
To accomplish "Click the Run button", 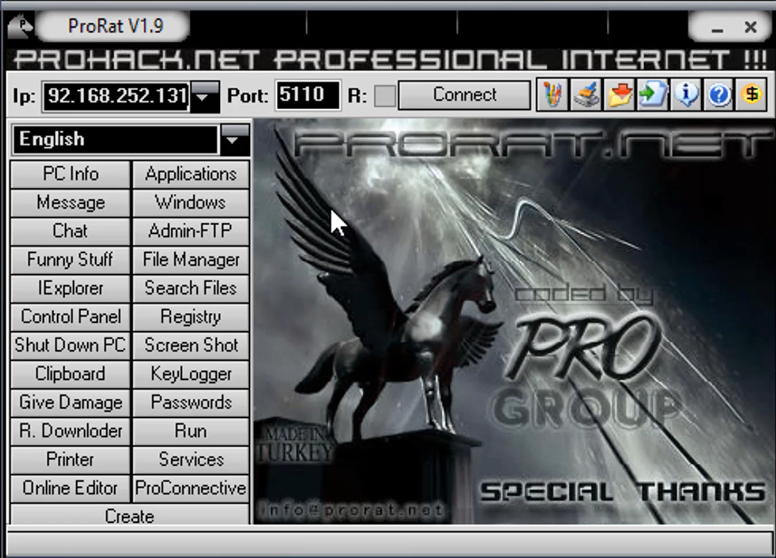I will click(x=191, y=431).
